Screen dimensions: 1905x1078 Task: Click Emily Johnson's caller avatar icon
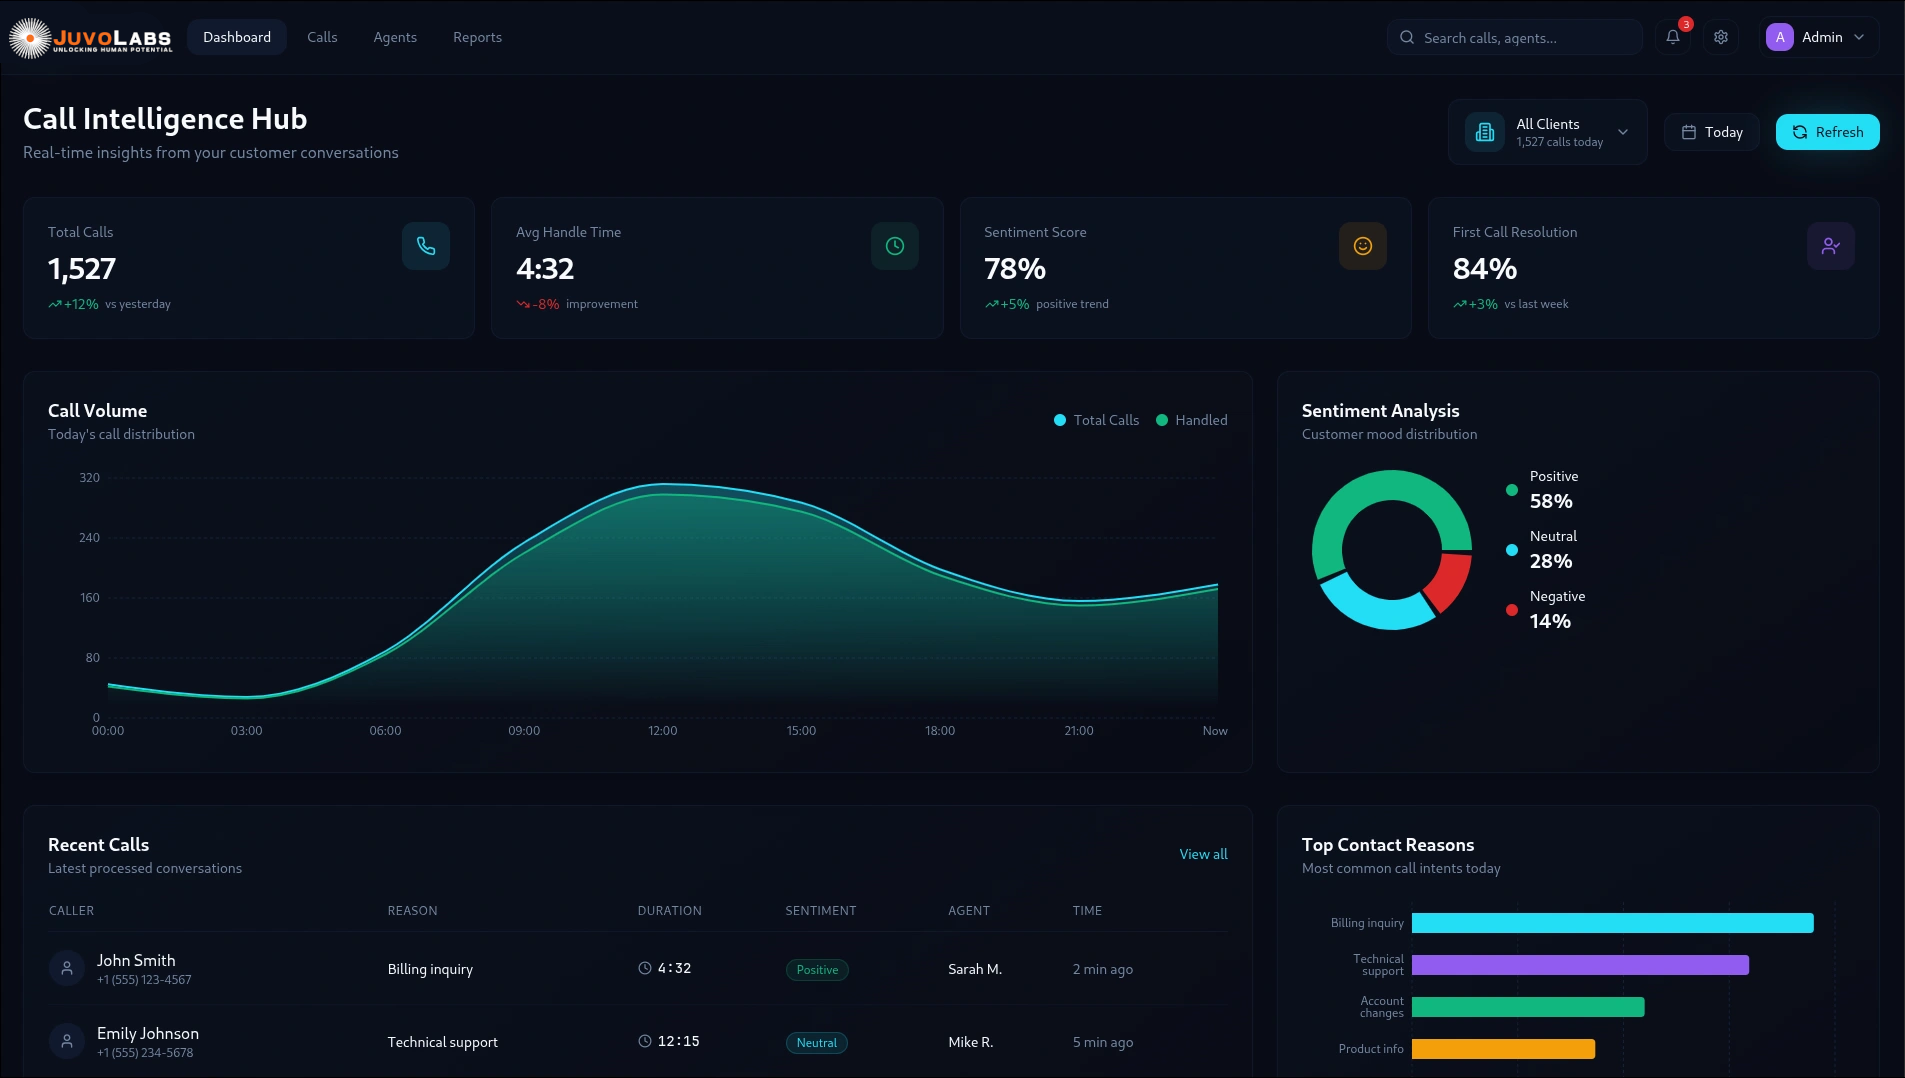[67, 1041]
